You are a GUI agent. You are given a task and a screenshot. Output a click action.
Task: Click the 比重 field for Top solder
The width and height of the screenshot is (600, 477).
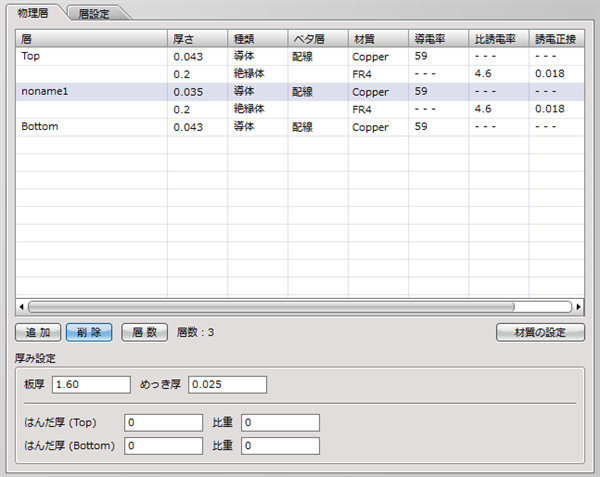[x=280, y=422]
